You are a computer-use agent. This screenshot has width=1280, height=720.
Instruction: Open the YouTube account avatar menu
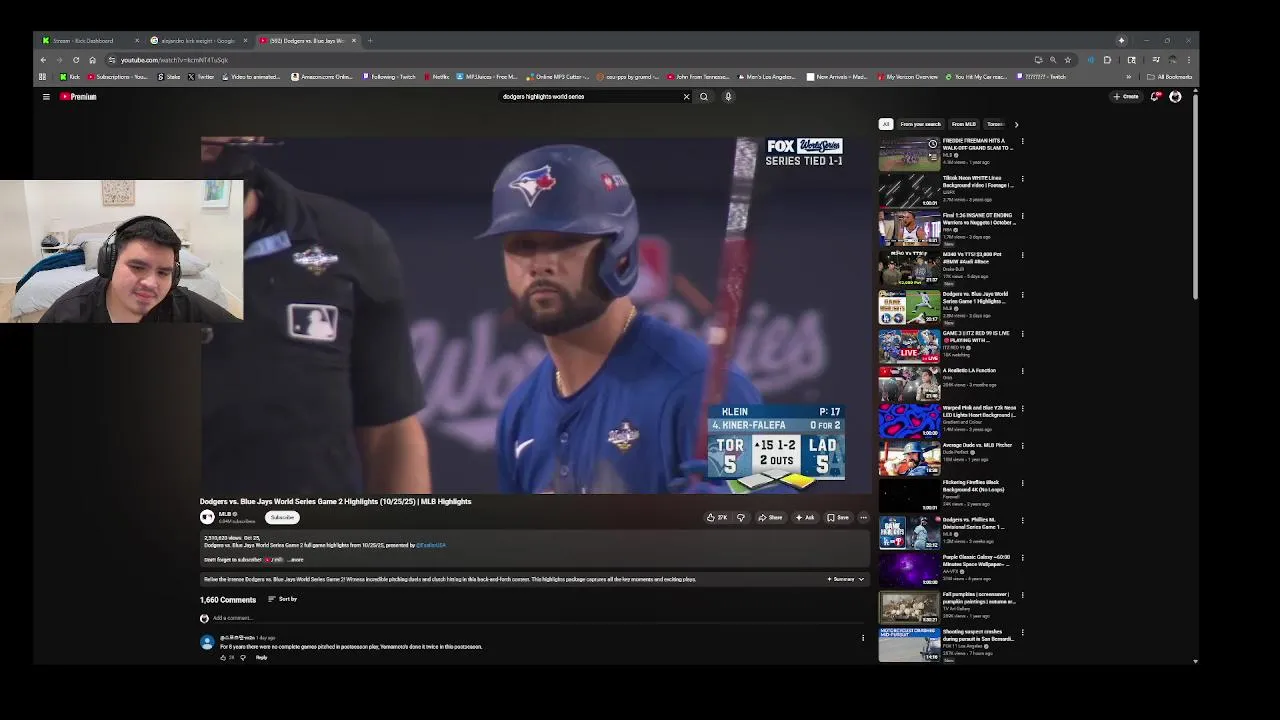pyautogui.click(x=1175, y=97)
